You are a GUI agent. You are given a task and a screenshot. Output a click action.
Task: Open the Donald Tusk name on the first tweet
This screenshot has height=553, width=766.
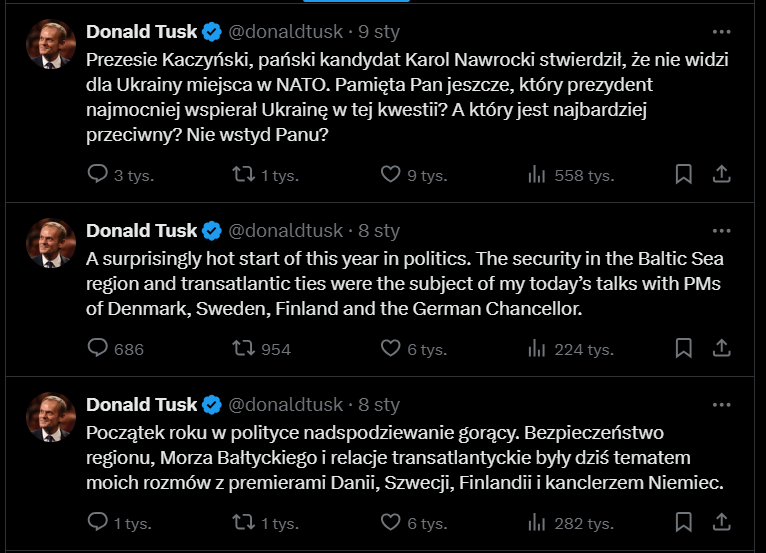point(141,31)
